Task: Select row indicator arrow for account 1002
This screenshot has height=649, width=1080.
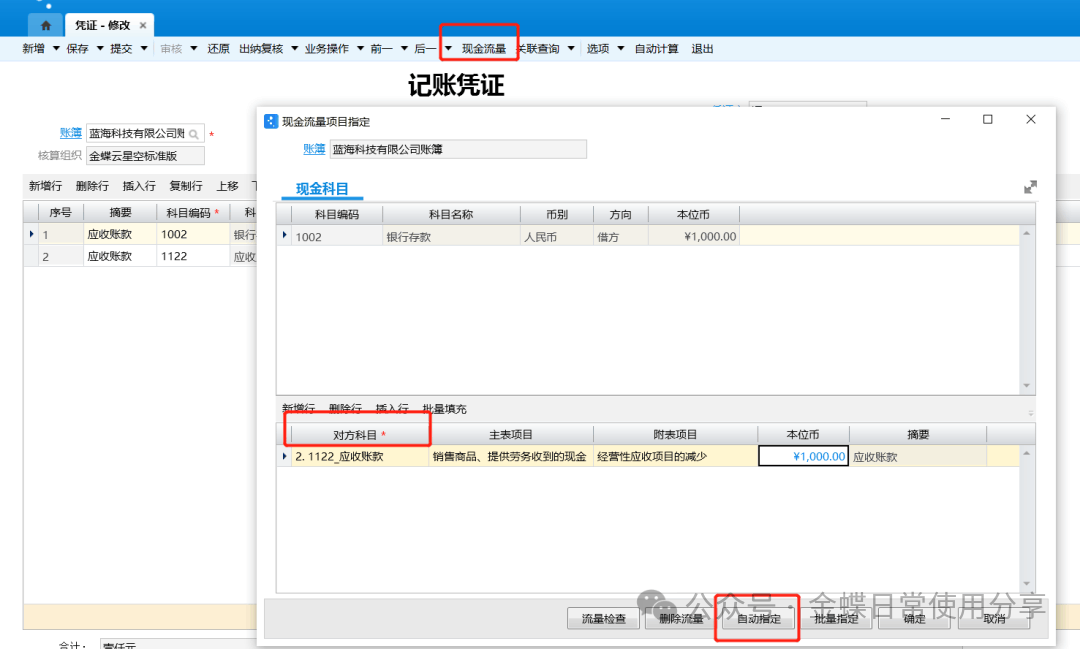Action: (x=285, y=236)
